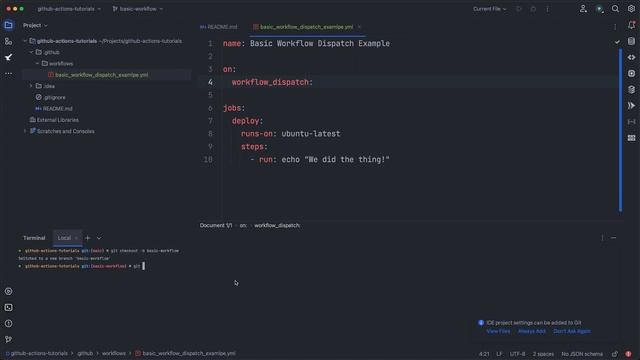Open Notifications bell icon
Viewport: 640px width, 360px height.
[631, 25]
